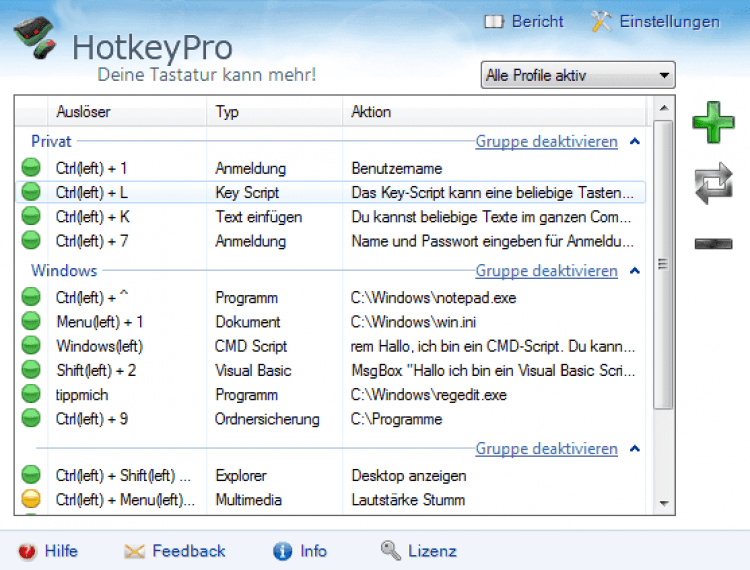The width and height of the screenshot is (750, 570).
Task: Click the green plus add hotkey icon
Action: pyautogui.click(x=713, y=122)
